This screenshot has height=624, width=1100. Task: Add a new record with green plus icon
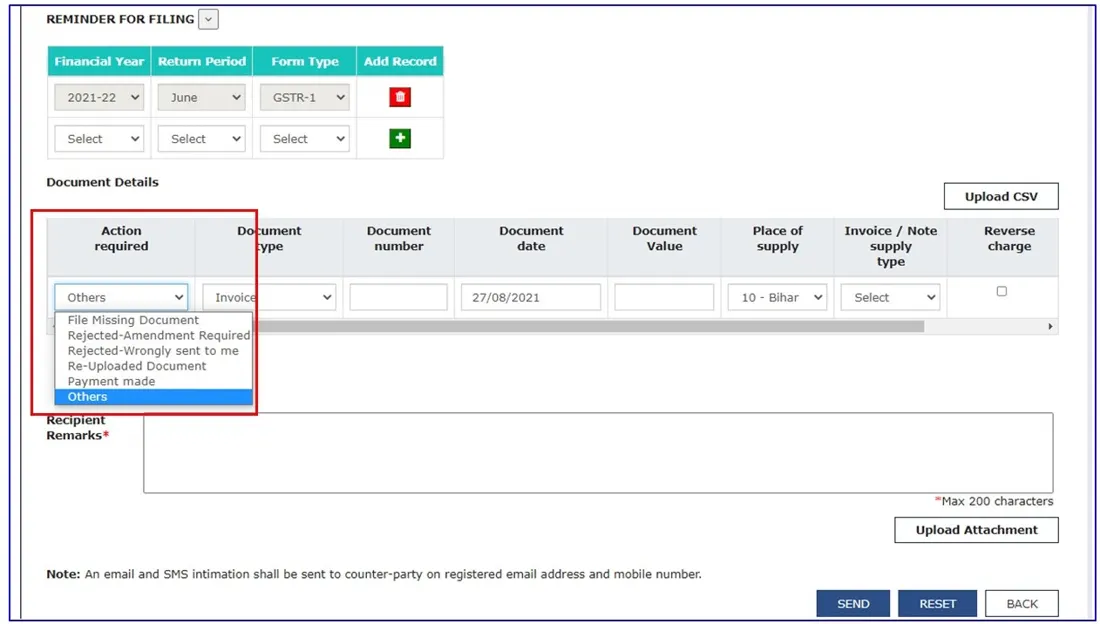pos(400,138)
